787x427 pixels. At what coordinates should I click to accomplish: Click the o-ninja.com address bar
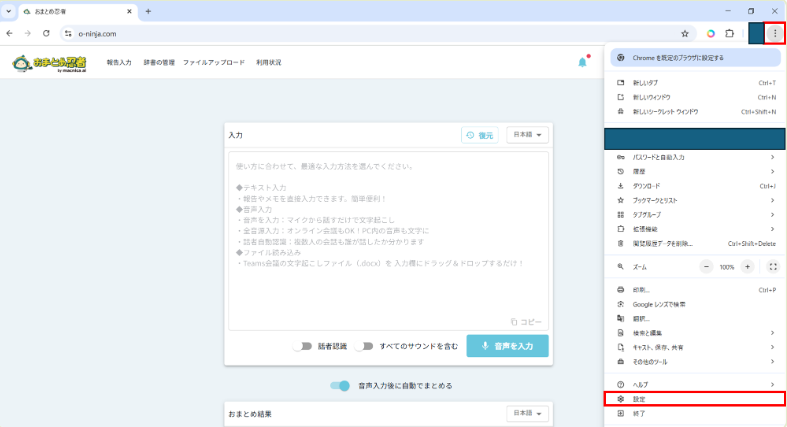pyautogui.click(x=376, y=34)
